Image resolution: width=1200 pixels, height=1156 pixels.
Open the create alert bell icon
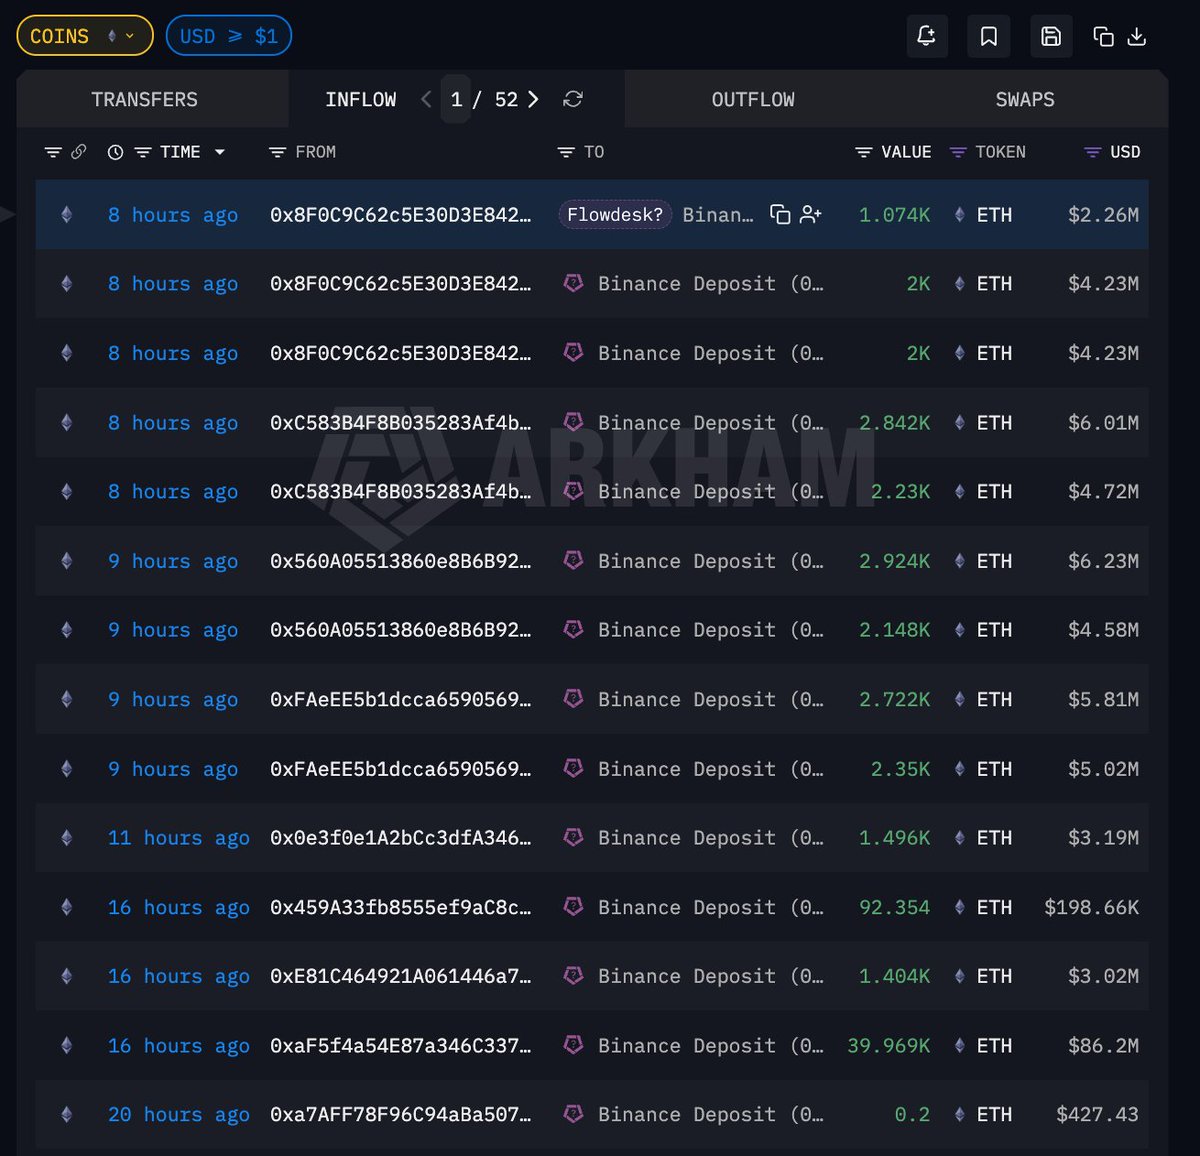coord(926,36)
